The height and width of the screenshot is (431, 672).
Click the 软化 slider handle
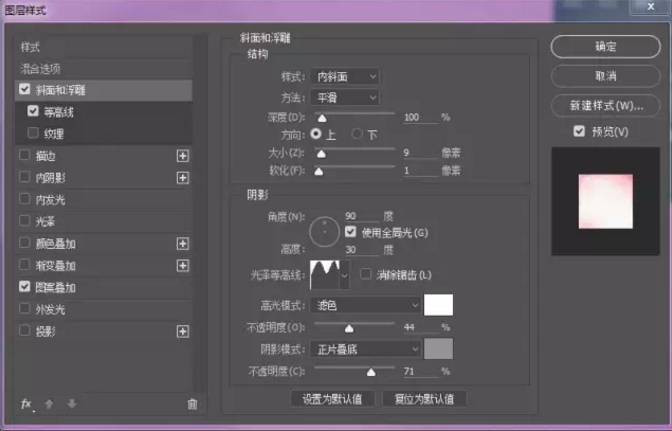click(318, 171)
